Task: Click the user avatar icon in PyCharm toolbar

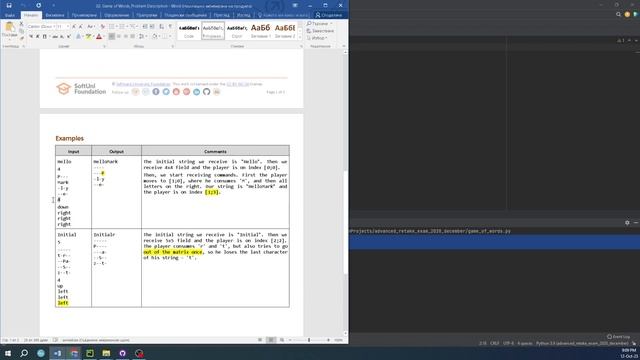Action: click(x=627, y=14)
